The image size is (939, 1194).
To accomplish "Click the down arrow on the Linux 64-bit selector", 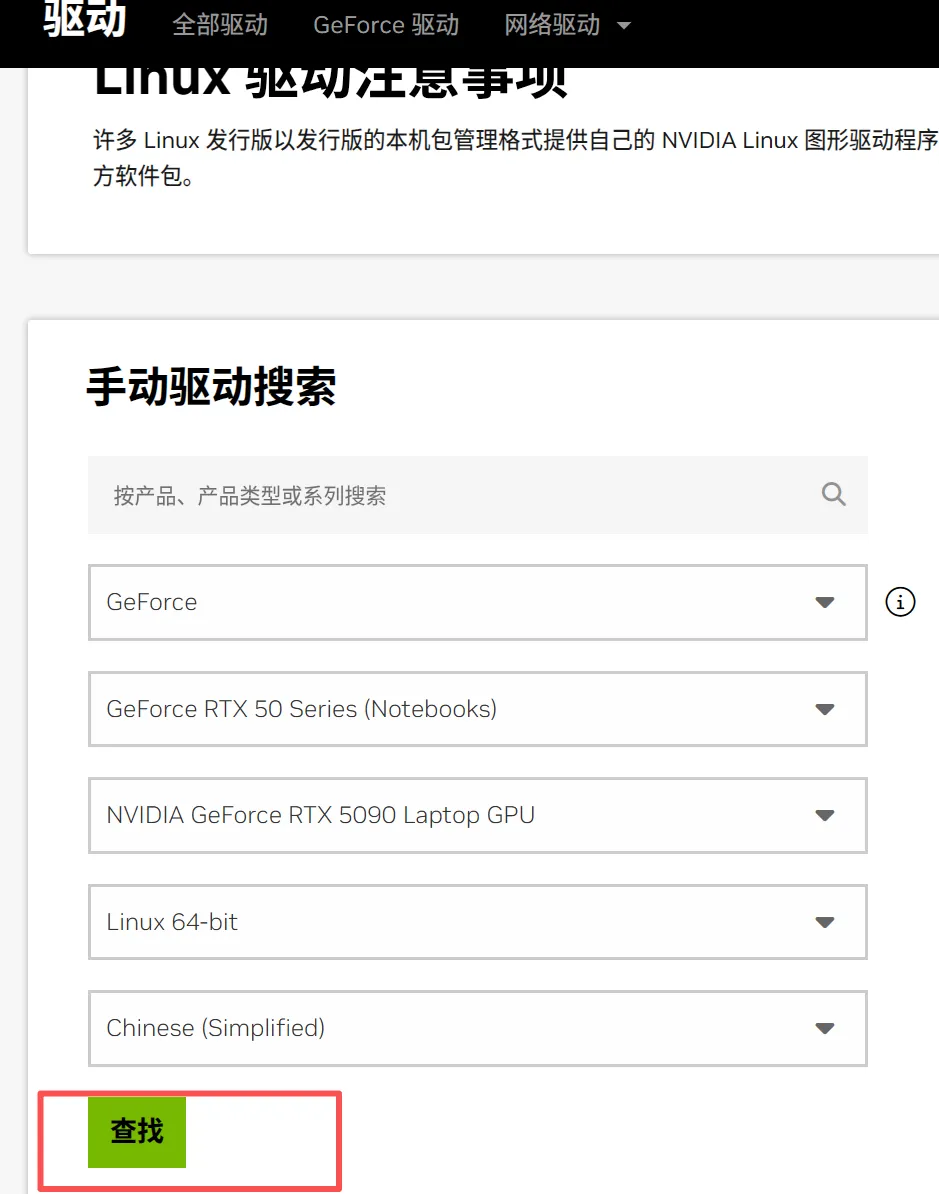I will 824,922.
